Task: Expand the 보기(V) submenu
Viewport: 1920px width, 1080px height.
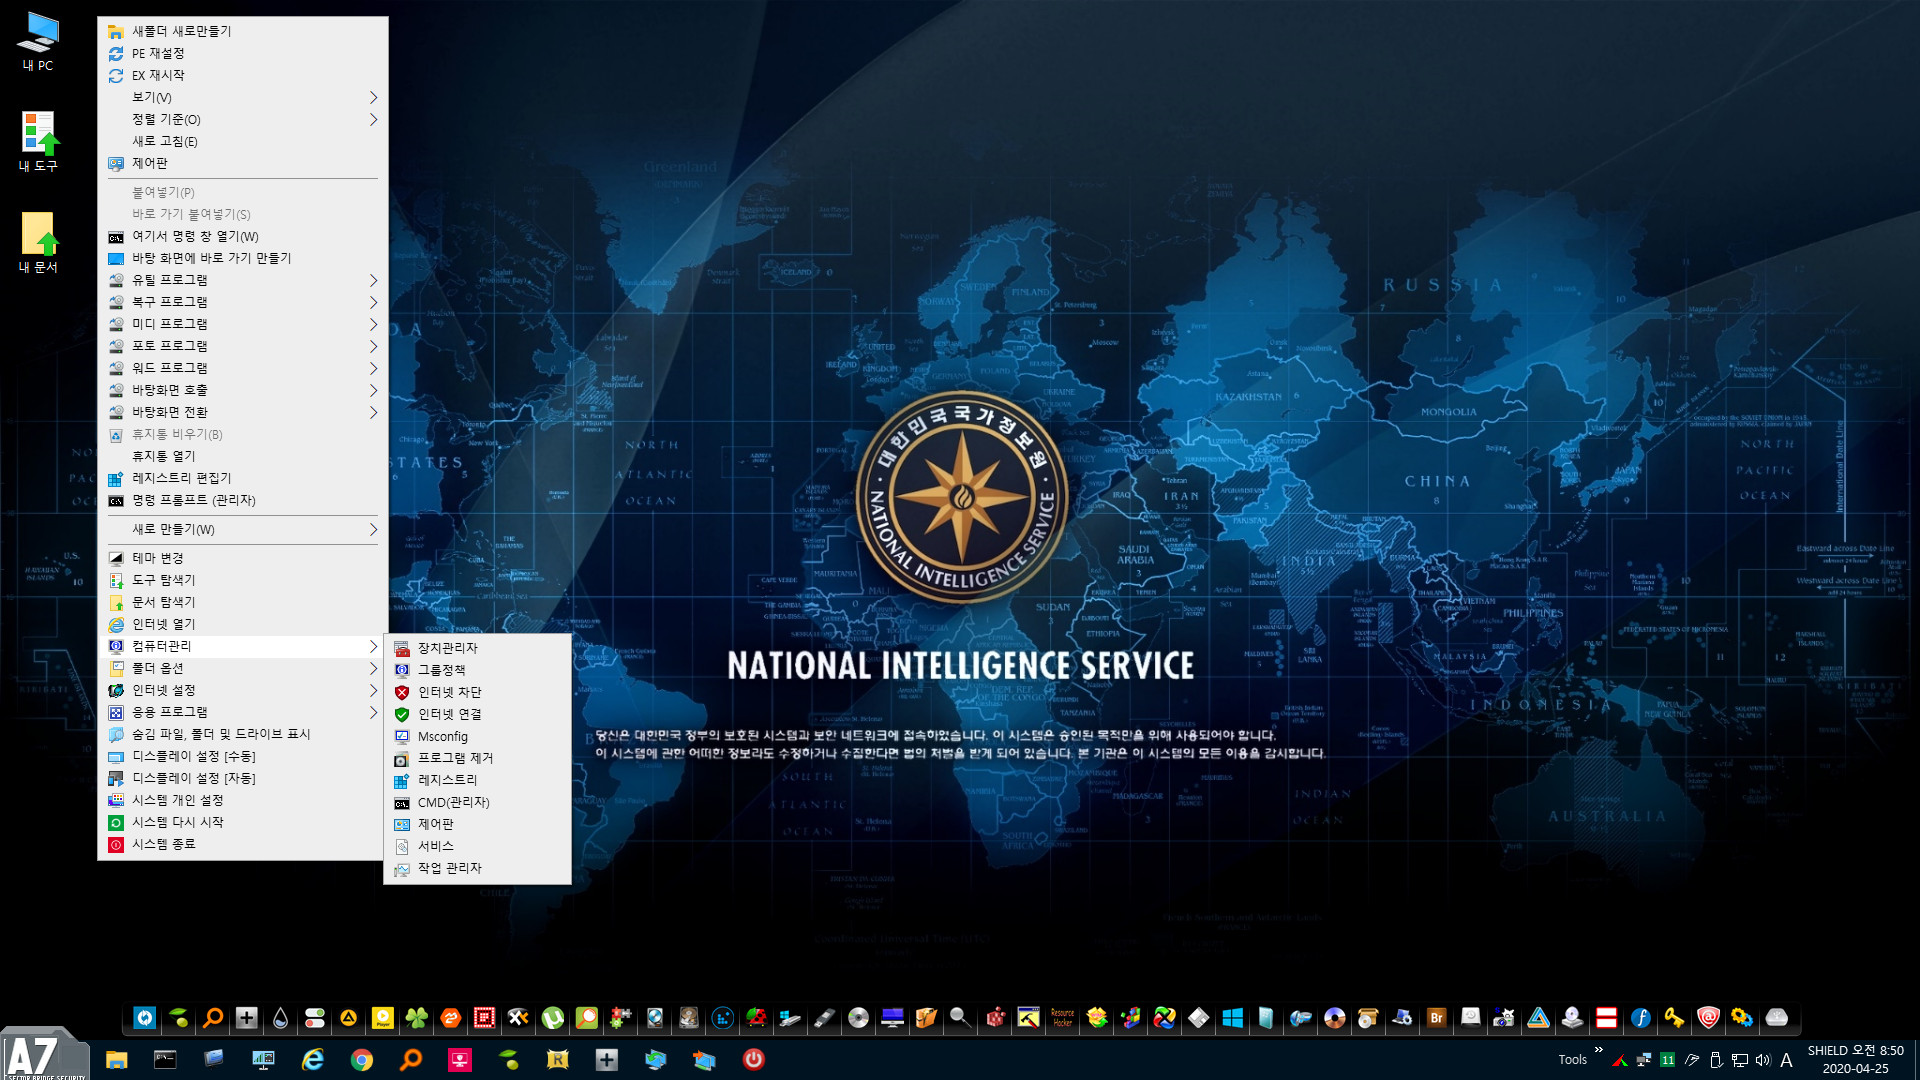Action: tap(243, 97)
